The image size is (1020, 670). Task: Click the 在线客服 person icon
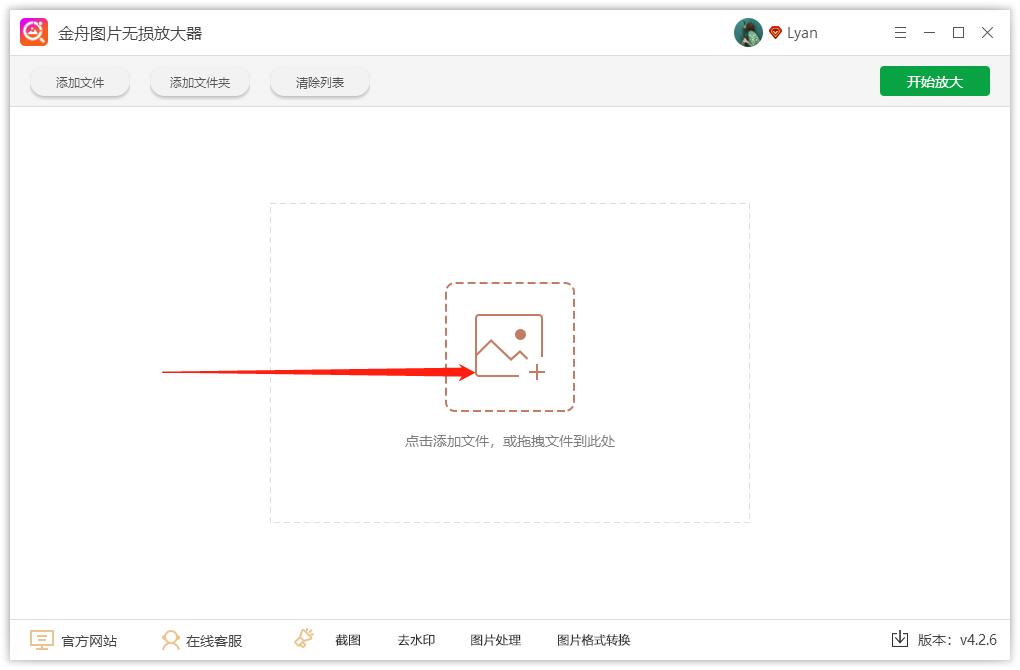click(171, 640)
